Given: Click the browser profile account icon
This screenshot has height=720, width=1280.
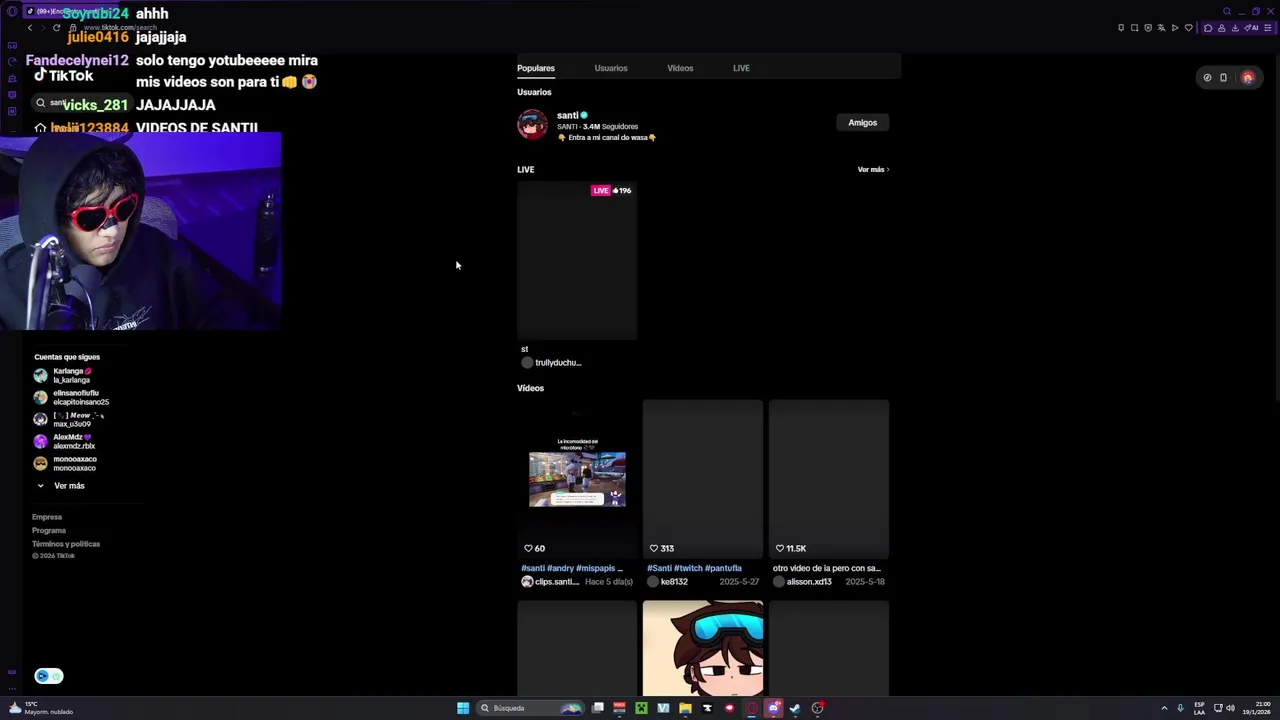Looking at the screenshot, I should tap(1221, 28).
